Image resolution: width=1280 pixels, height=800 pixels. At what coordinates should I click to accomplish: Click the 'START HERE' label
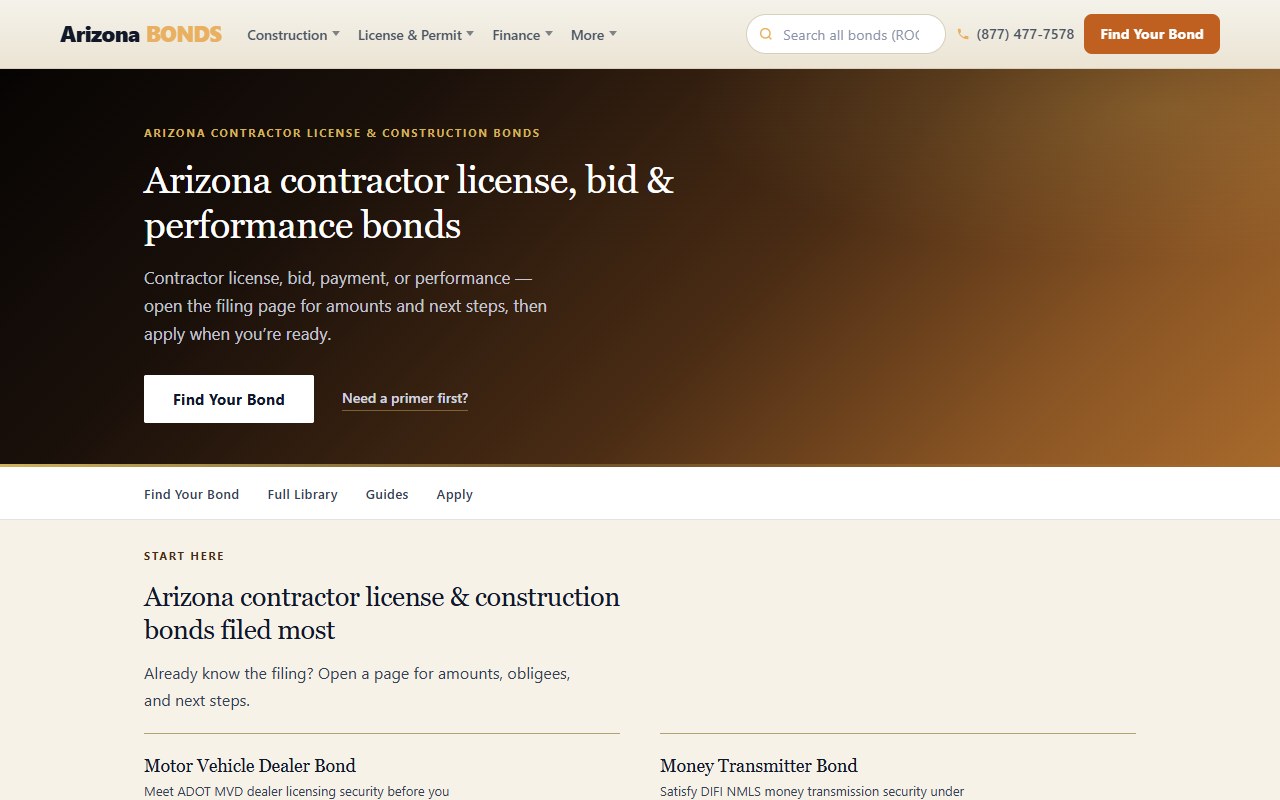(x=184, y=556)
